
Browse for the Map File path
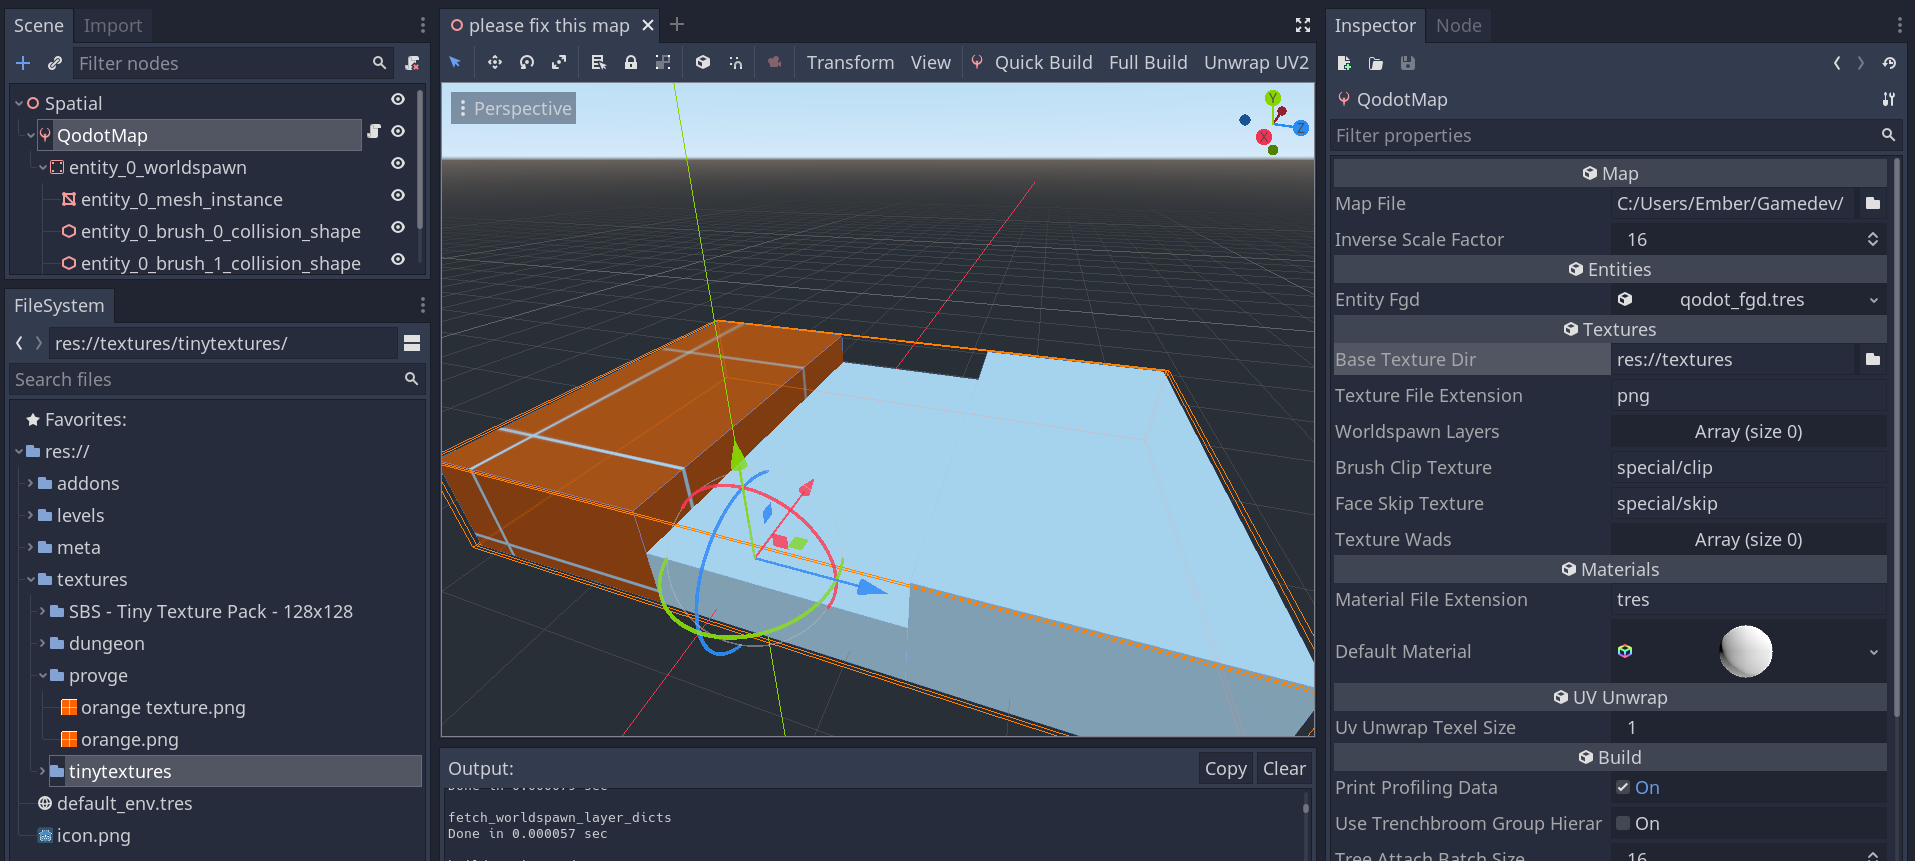click(1873, 203)
